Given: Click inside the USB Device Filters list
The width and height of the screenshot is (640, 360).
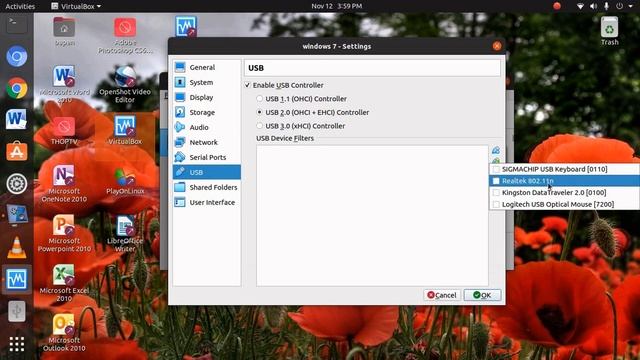Looking at the screenshot, I should [x=372, y=216].
